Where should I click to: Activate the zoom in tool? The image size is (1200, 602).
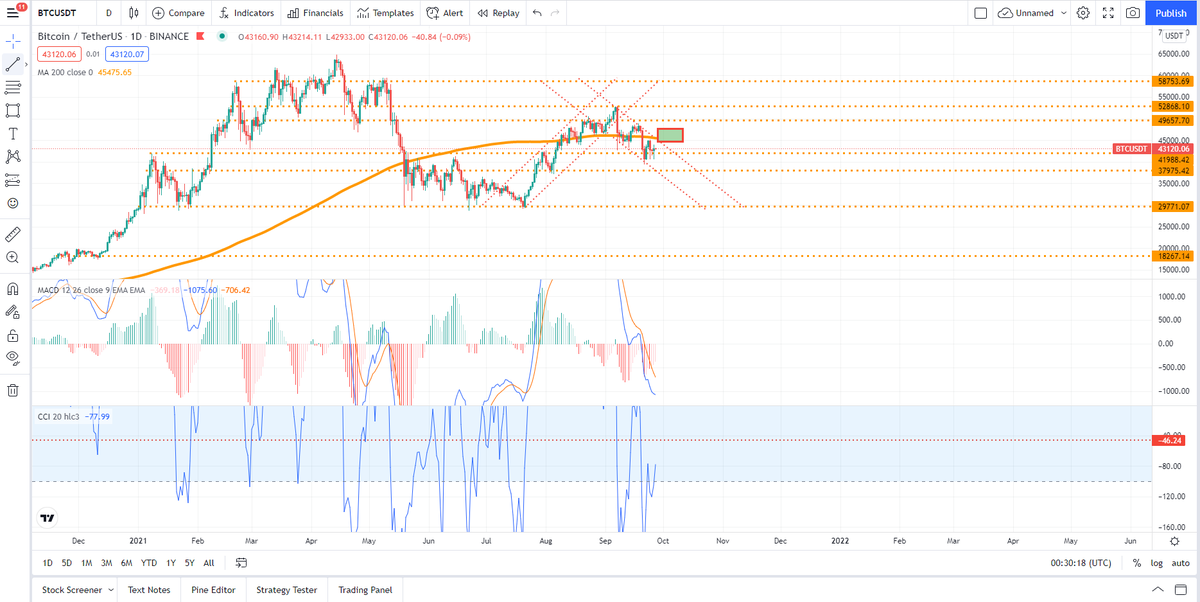13,257
